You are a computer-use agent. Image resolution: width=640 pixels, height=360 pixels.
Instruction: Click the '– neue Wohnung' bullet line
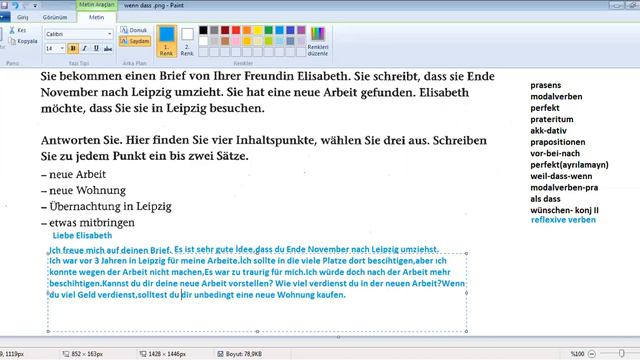[x=83, y=191]
